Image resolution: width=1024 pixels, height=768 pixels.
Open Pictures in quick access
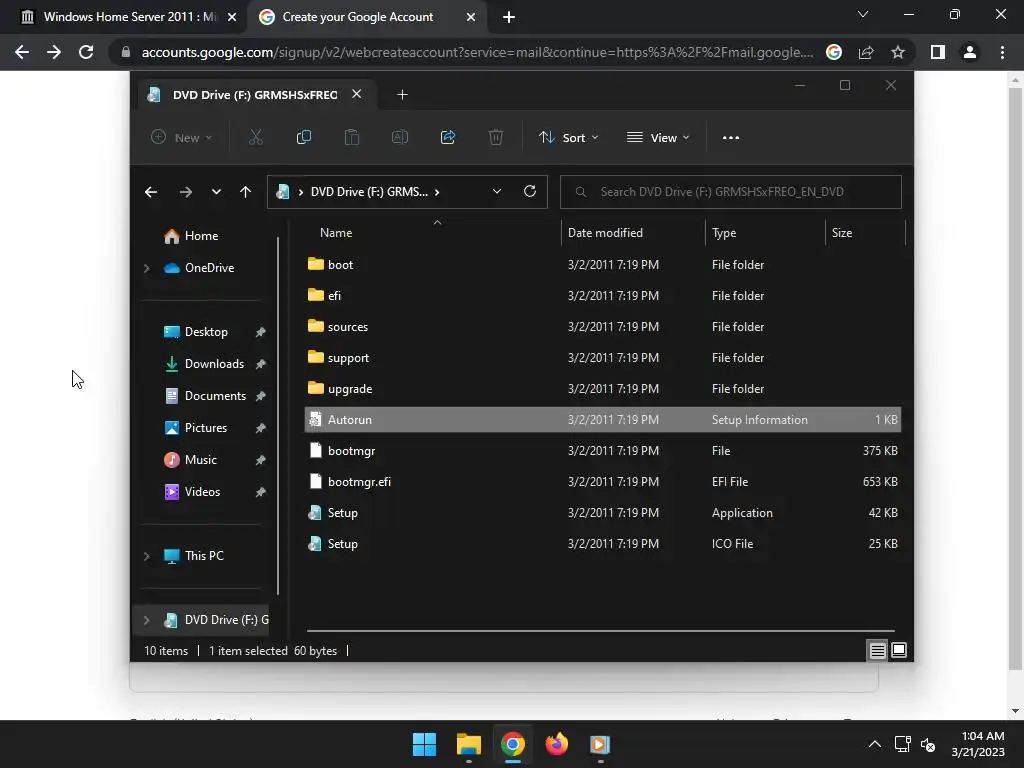[205, 428]
